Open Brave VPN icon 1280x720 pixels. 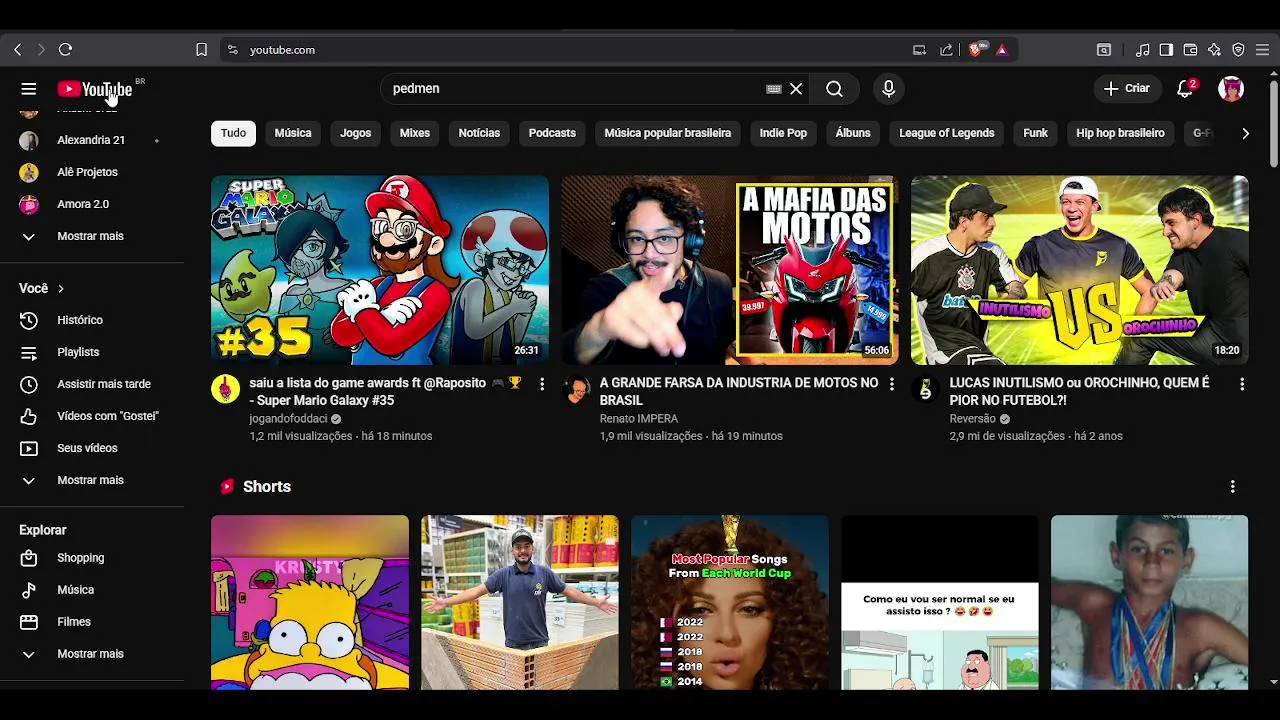click(1238, 50)
